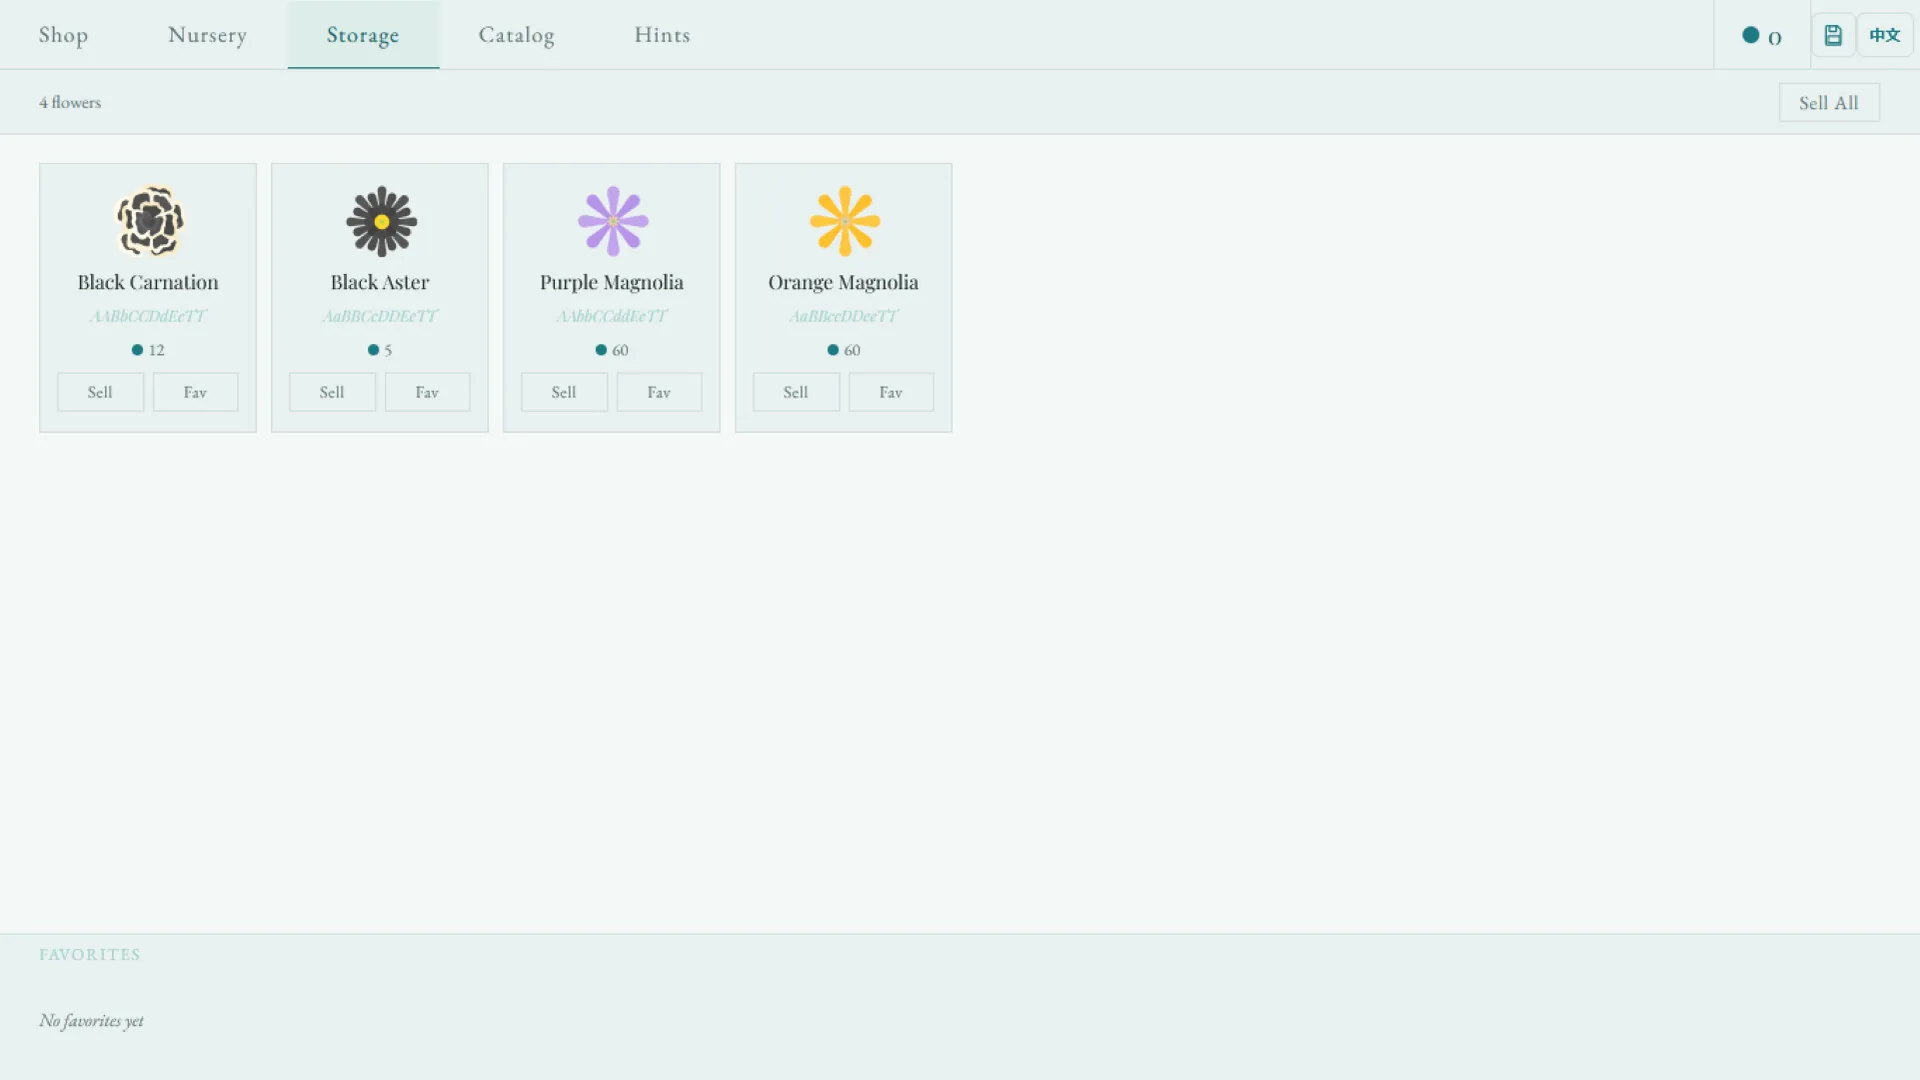Click the '4 flowers' count label
Image resolution: width=1920 pixels, height=1080 pixels.
point(70,103)
